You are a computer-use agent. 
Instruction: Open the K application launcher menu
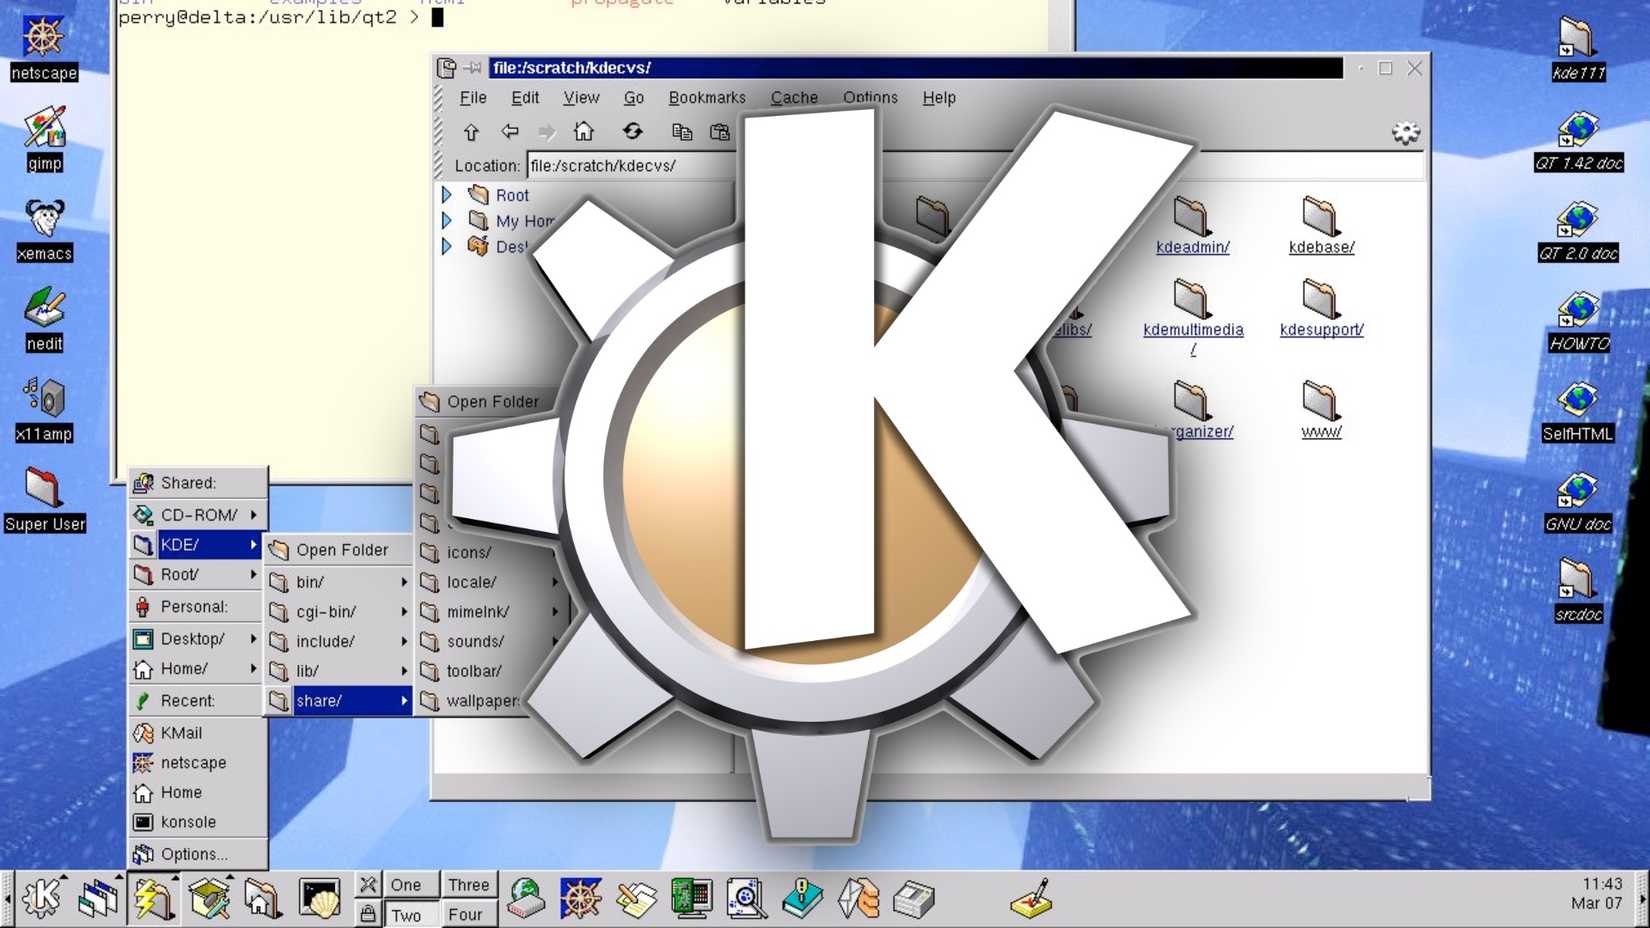[x=40, y=898]
